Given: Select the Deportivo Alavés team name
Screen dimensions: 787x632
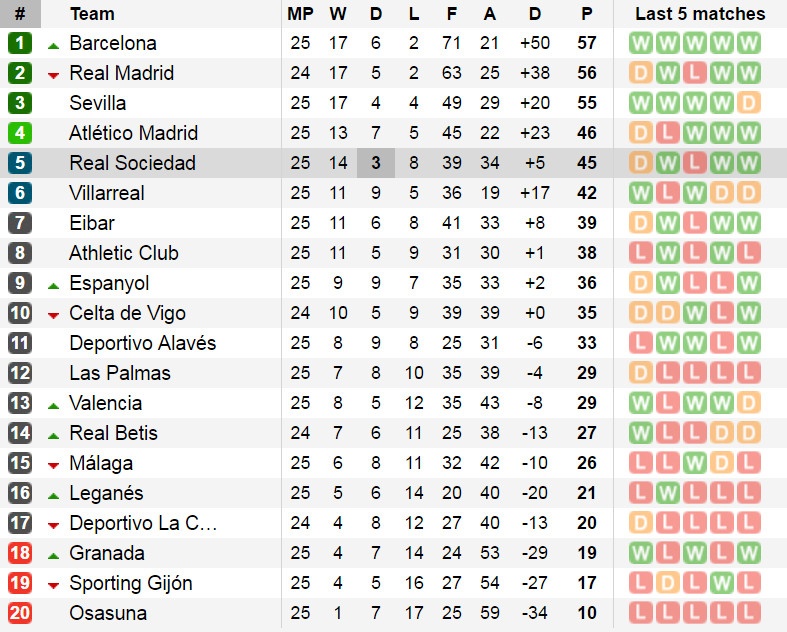Looking at the screenshot, I should [x=142, y=344].
